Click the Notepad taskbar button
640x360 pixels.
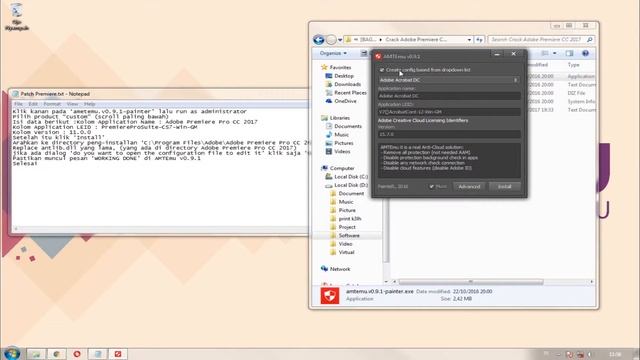tap(98, 354)
